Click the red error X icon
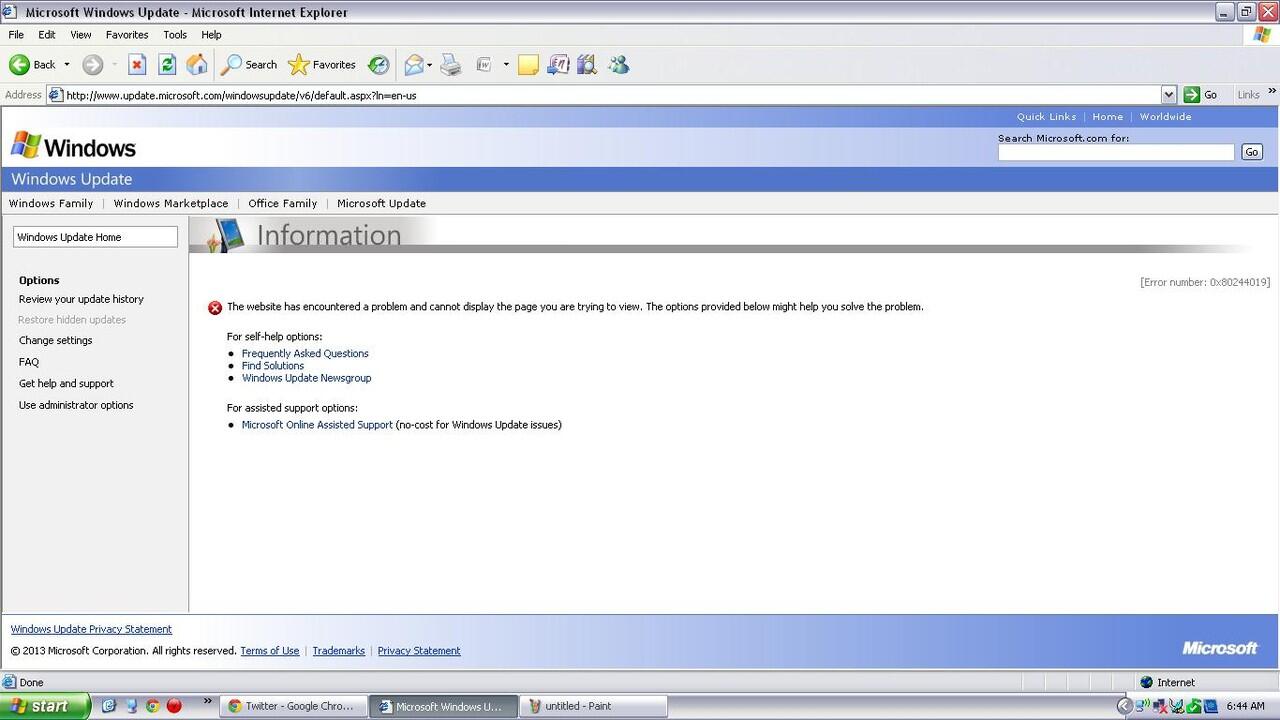 [215, 308]
